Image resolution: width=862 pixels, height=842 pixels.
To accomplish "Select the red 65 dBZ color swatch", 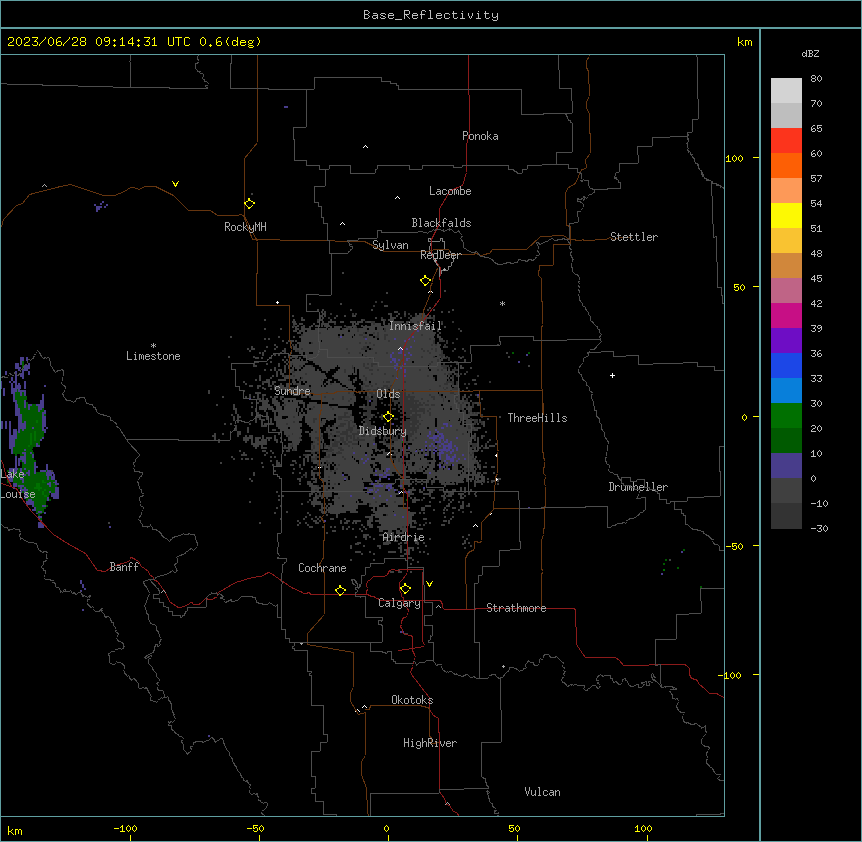I will tap(786, 140).
